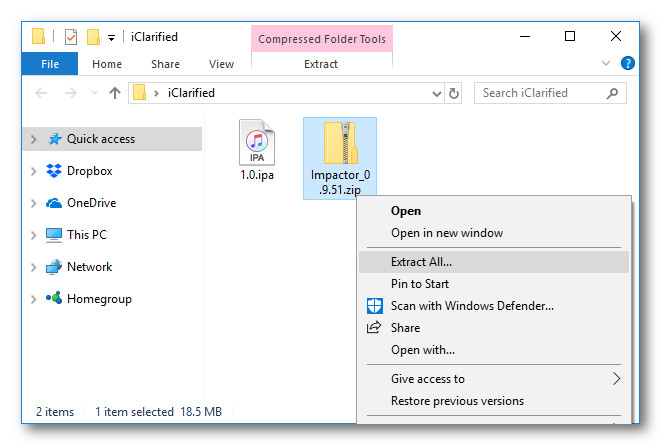Screen dimensions: 661x445
Task: Expand the Quick access tree node
Action: [34, 140]
